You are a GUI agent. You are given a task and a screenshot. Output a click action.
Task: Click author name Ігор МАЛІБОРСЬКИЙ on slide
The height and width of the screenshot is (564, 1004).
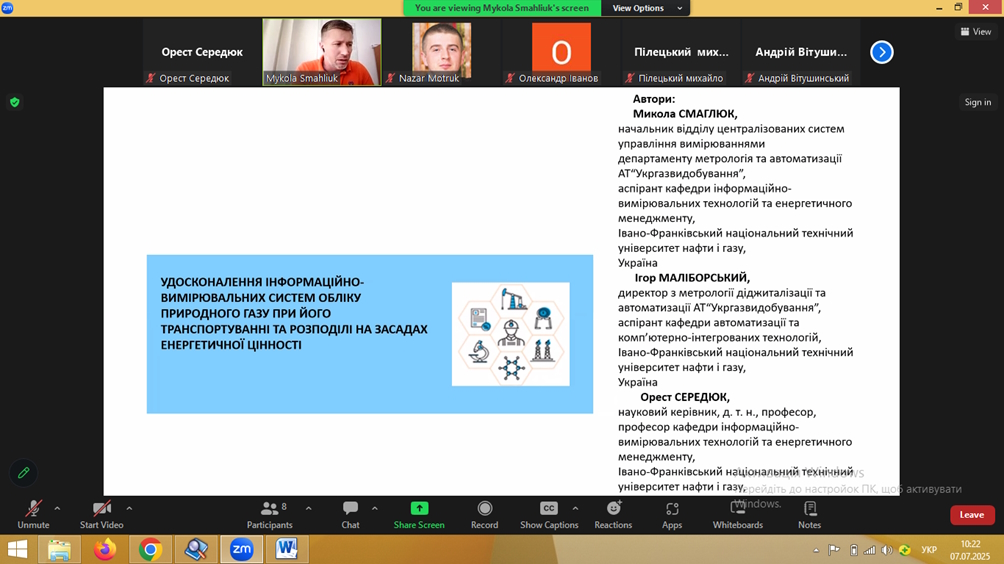[692, 278]
